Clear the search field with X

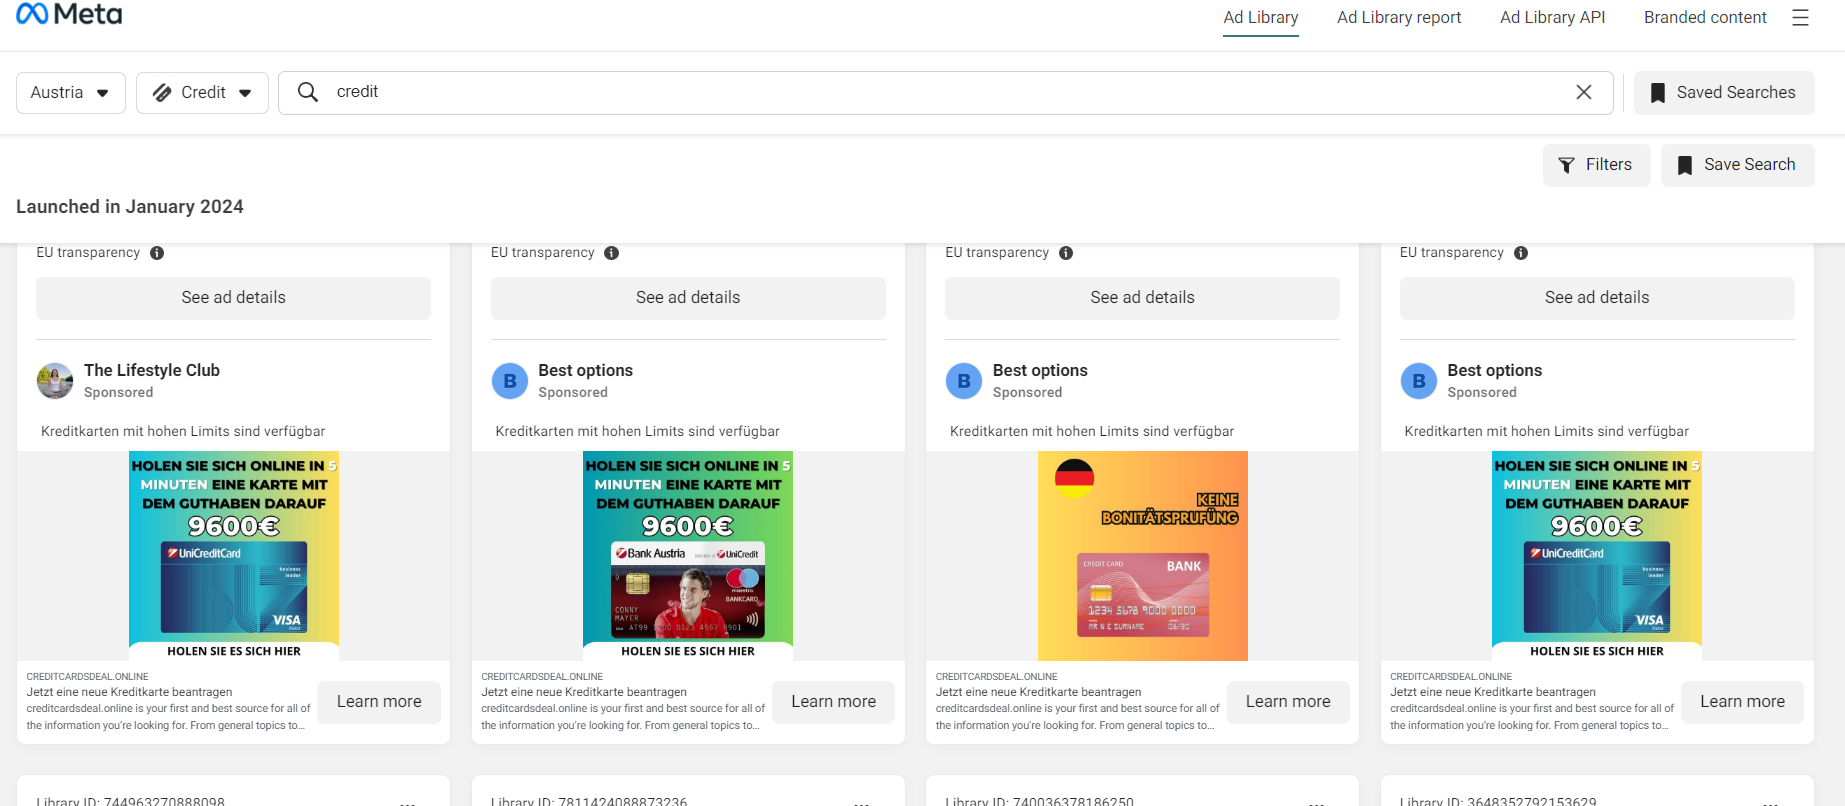pyautogui.click(x=1584, y=92)
